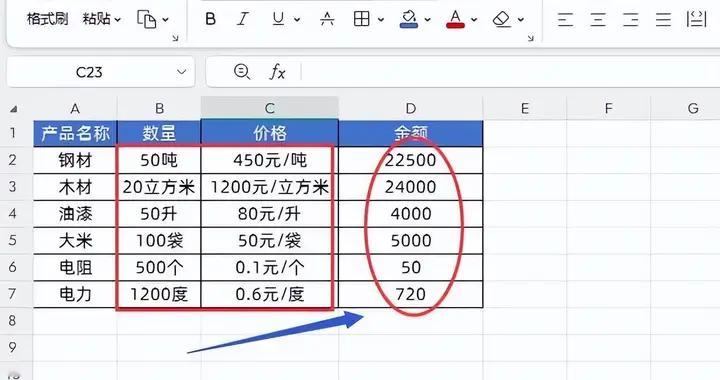Image resolution: width=720 pixels, height=380 pixels.
Task: Select column C header
Action: pyautogui.click(x=270, y=108)
